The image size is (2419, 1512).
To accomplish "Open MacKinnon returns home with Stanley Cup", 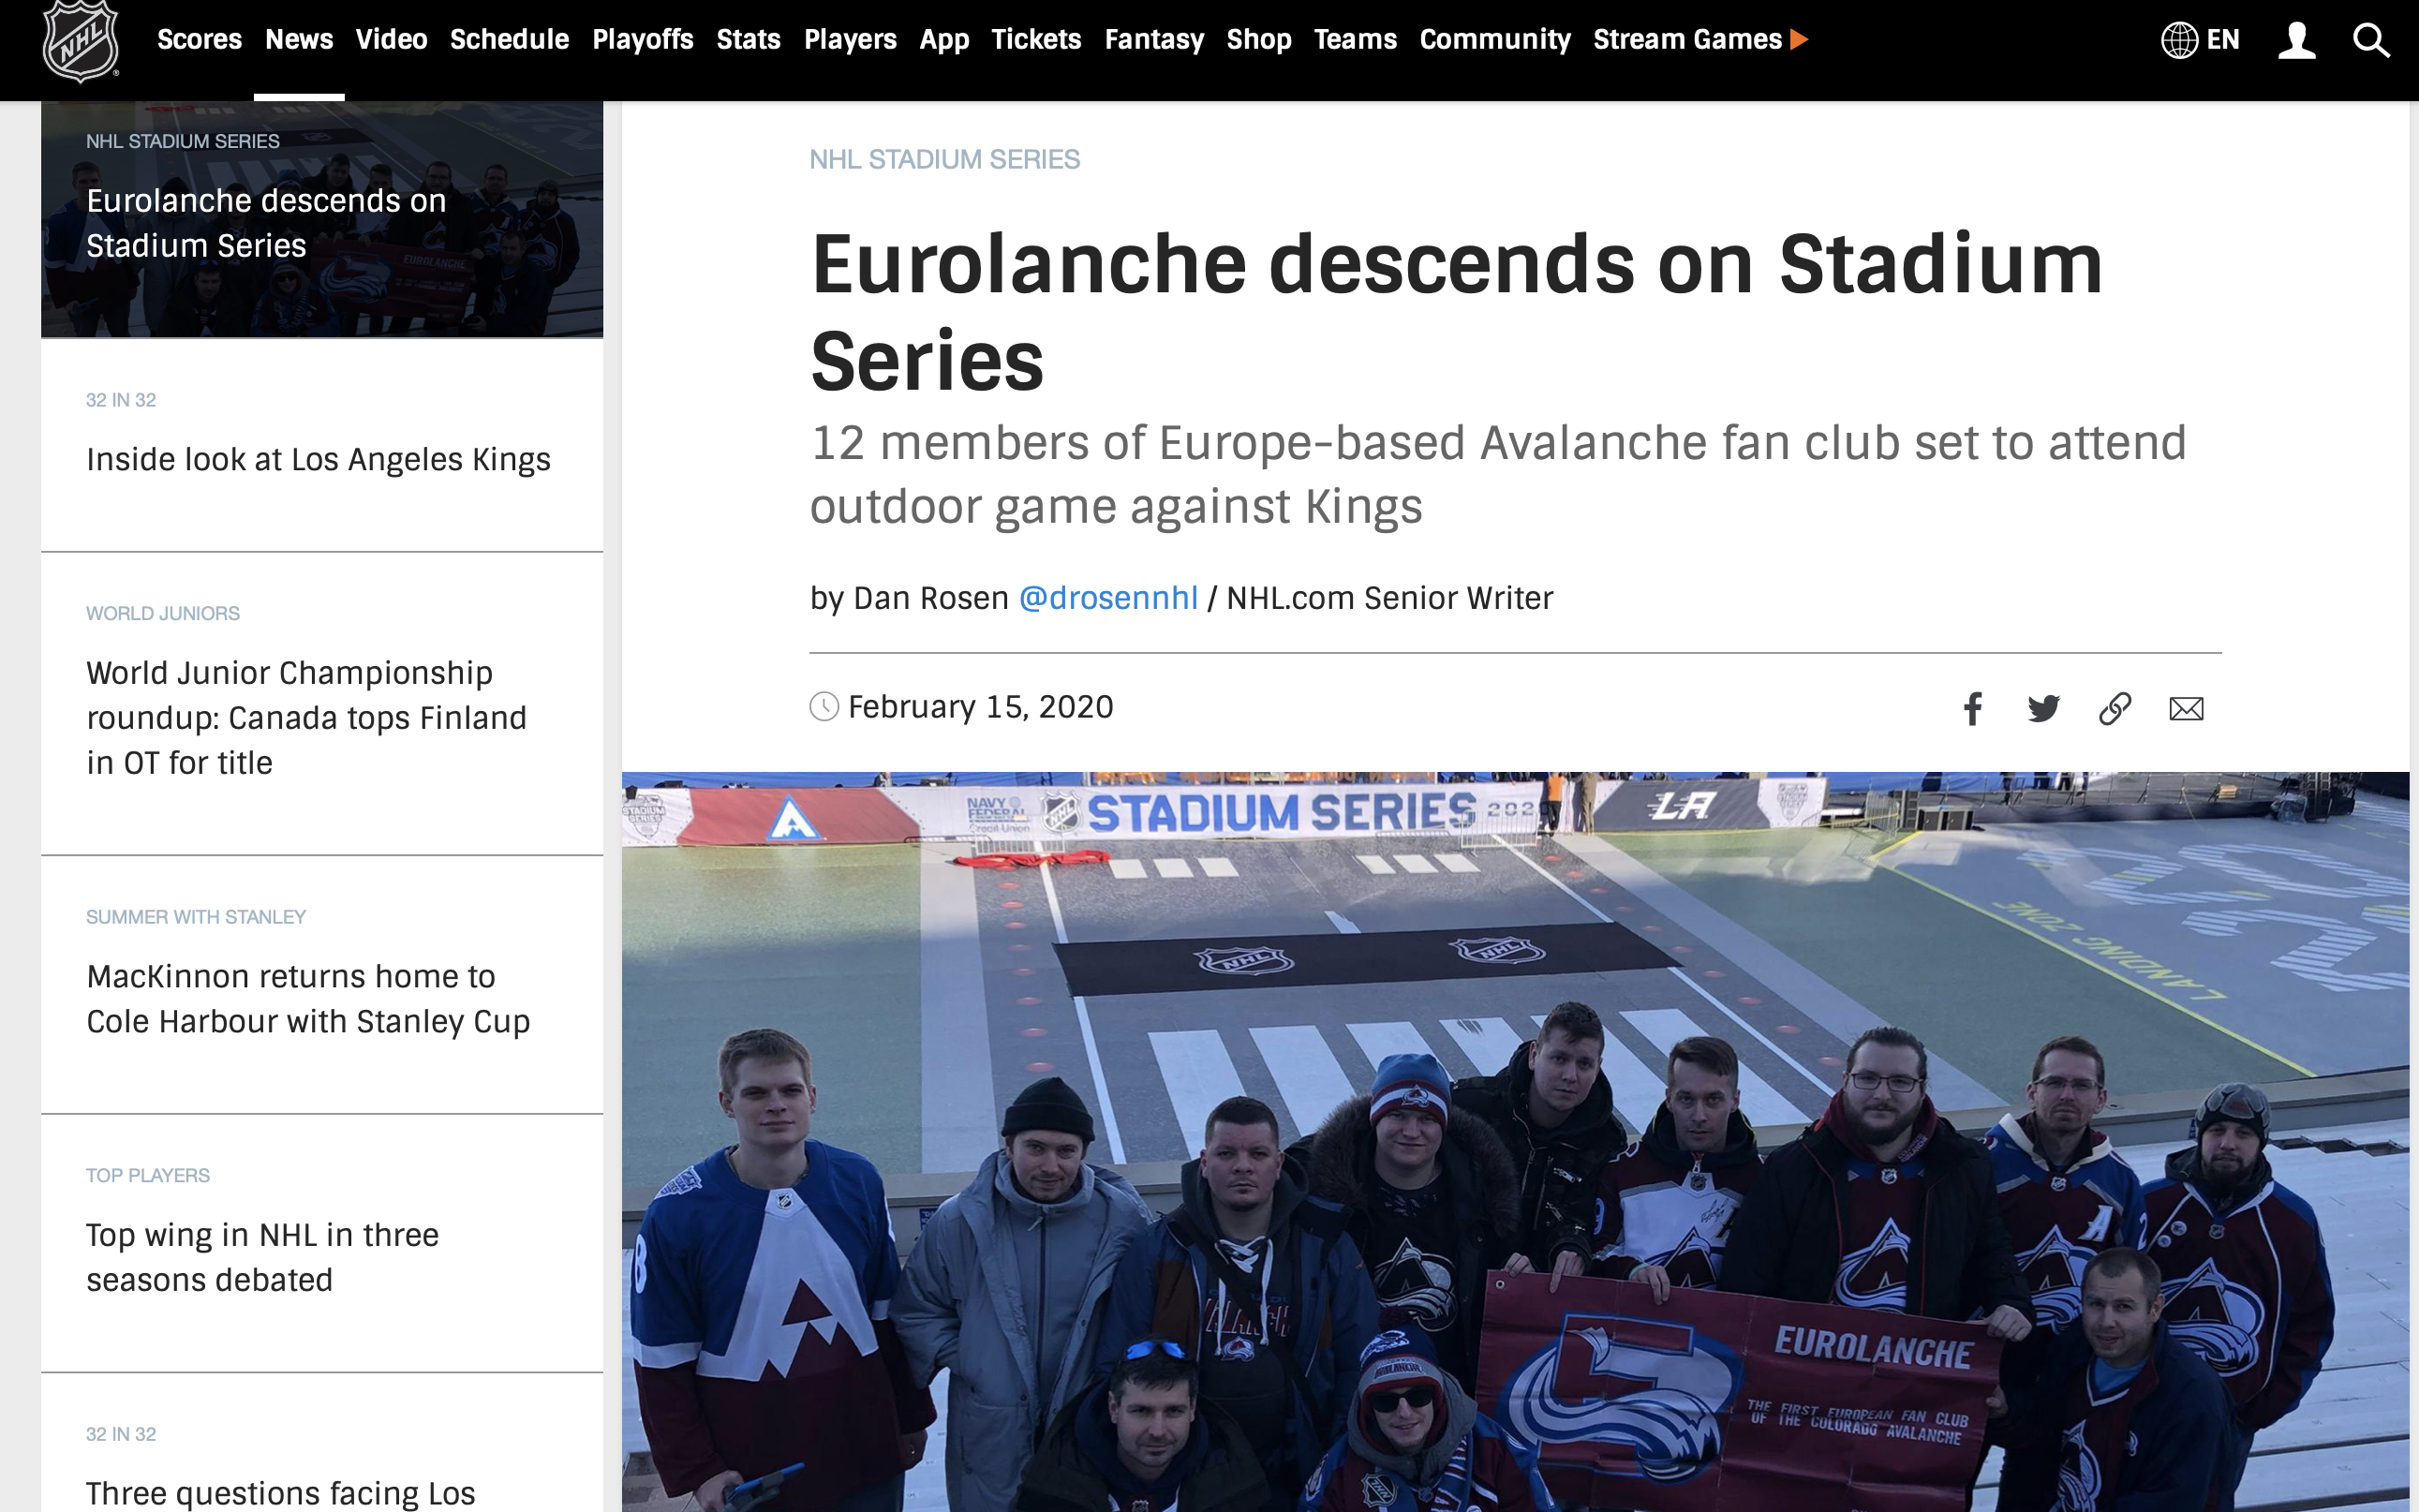I will (x=308, y=998).
